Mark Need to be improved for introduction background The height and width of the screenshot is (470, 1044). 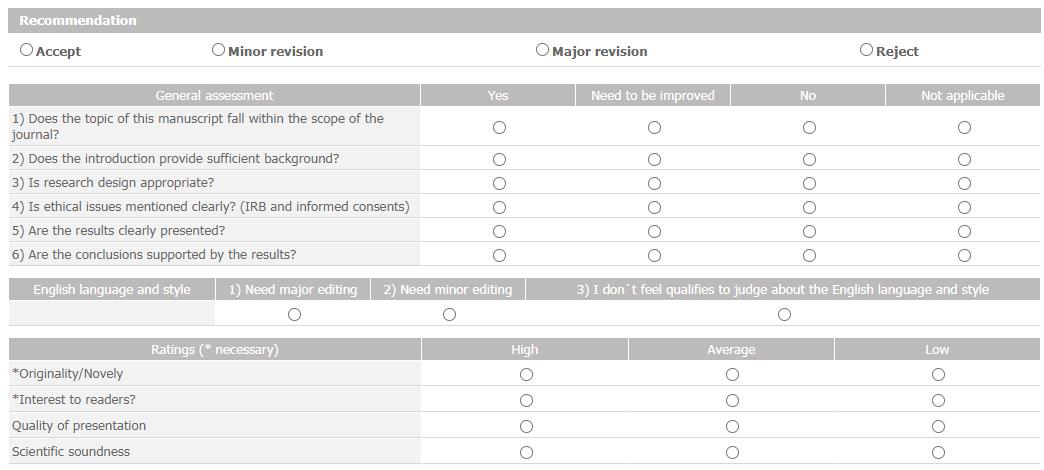coord(654,159)
